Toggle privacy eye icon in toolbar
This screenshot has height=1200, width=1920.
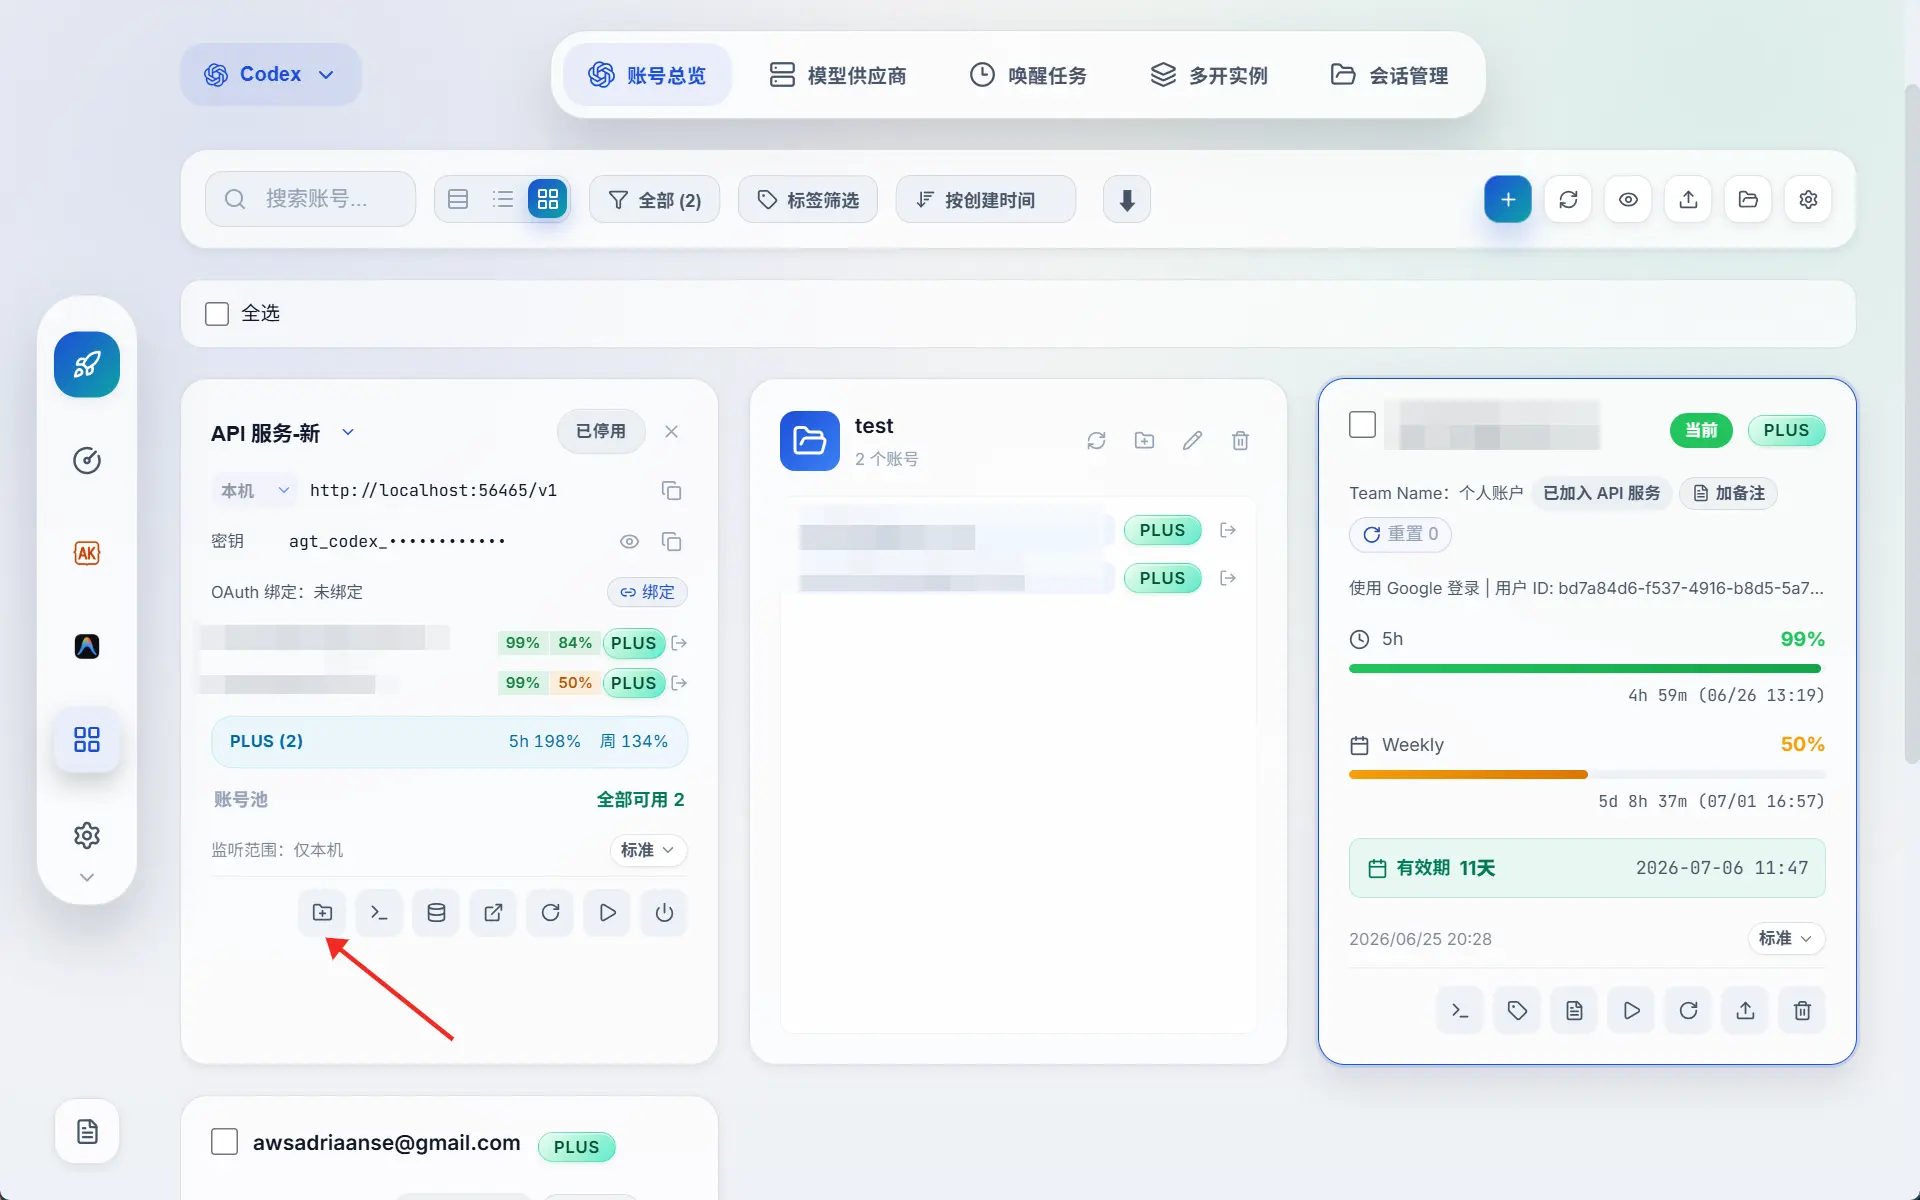click(1628, 200)
